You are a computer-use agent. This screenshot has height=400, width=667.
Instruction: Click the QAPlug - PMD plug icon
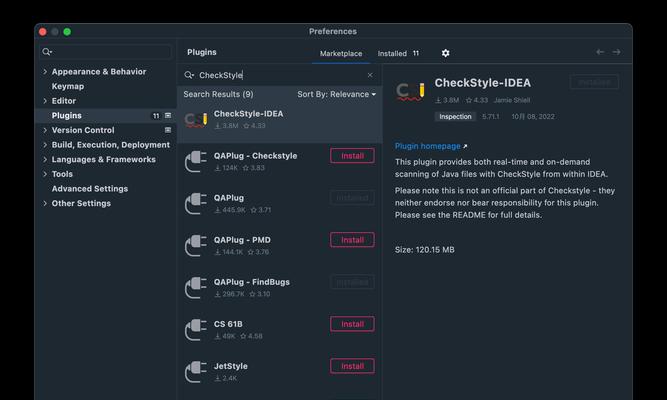pos(196,246)
